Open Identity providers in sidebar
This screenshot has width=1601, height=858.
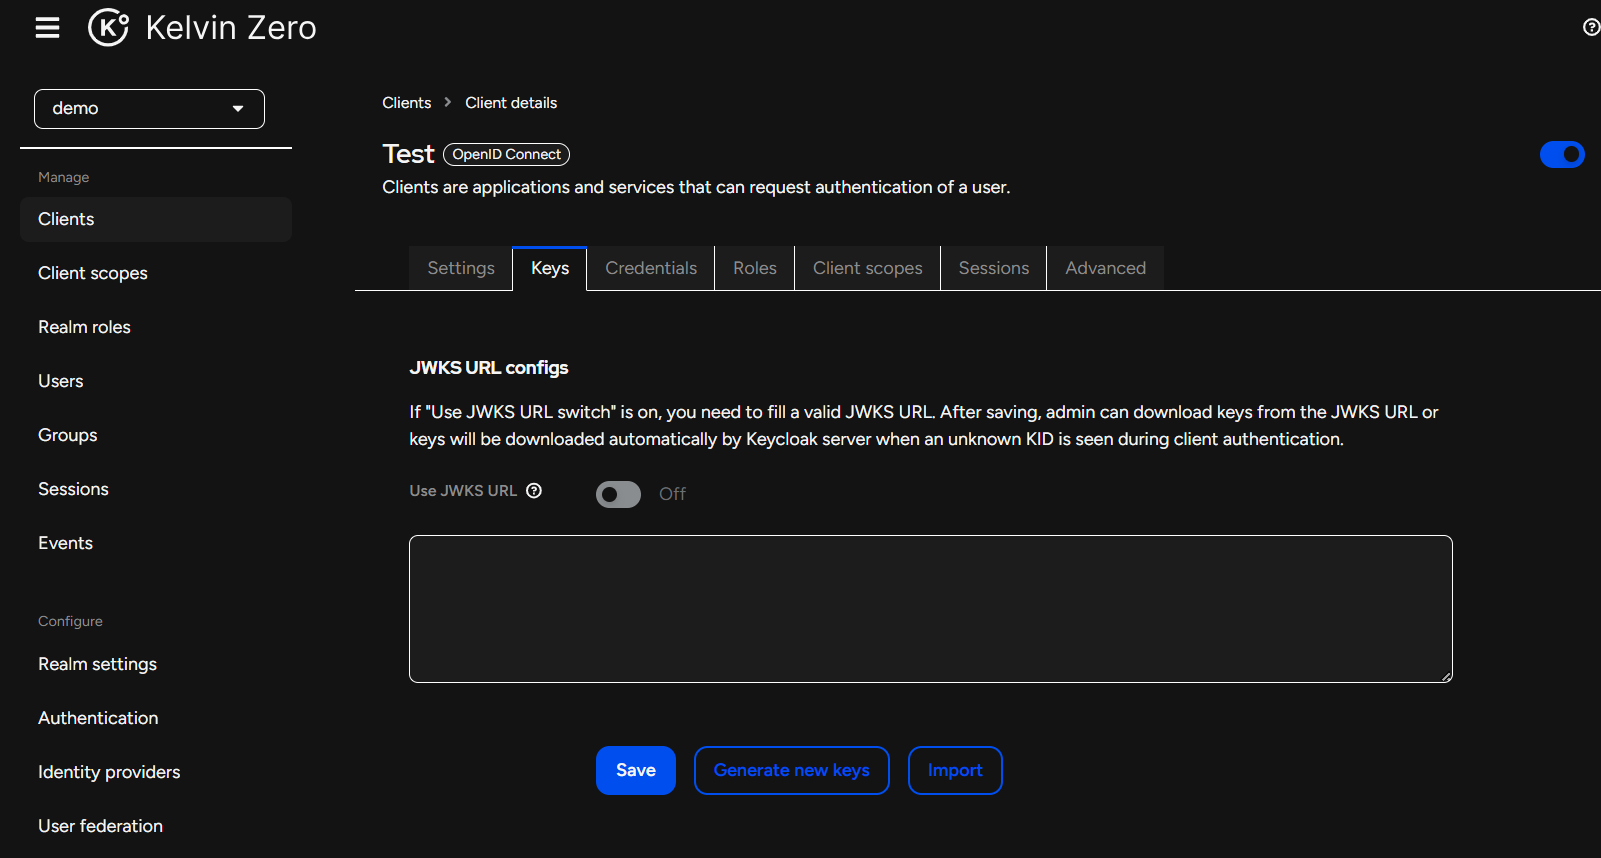click(109, 772)
